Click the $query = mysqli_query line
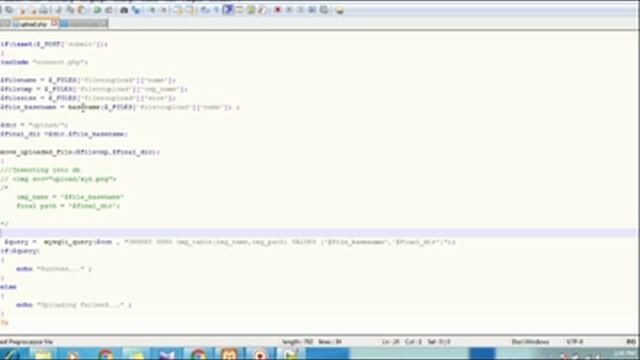This screenshot has width=640, height=360. [x=230, y=242]
